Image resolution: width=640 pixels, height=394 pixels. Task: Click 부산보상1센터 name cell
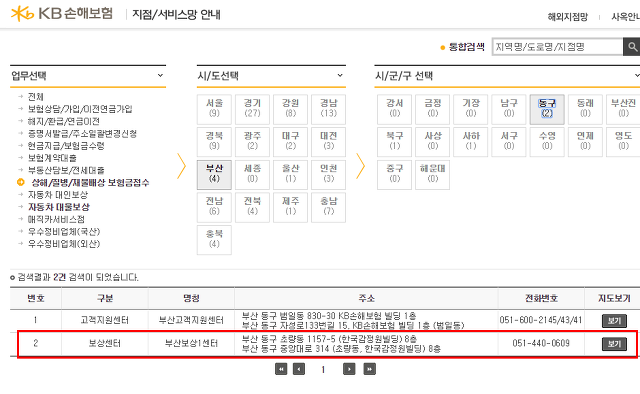(191, 343)
